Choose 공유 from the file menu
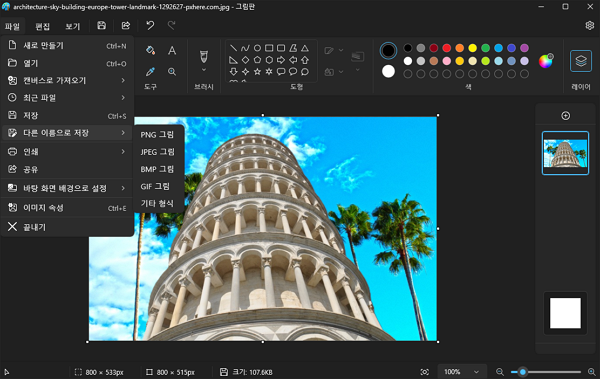600x379 pixels. pos(67,169)
